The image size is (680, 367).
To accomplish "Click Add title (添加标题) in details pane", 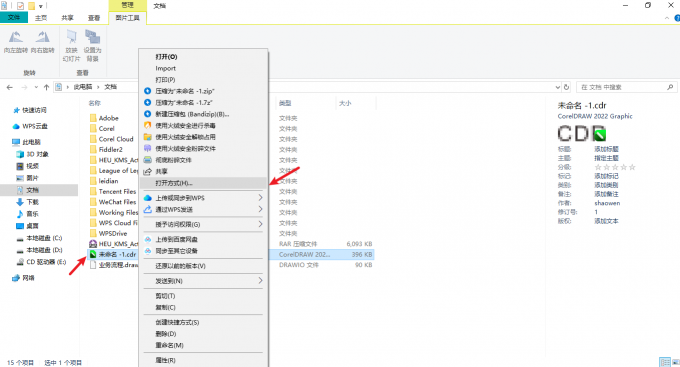I will [606, 149].
